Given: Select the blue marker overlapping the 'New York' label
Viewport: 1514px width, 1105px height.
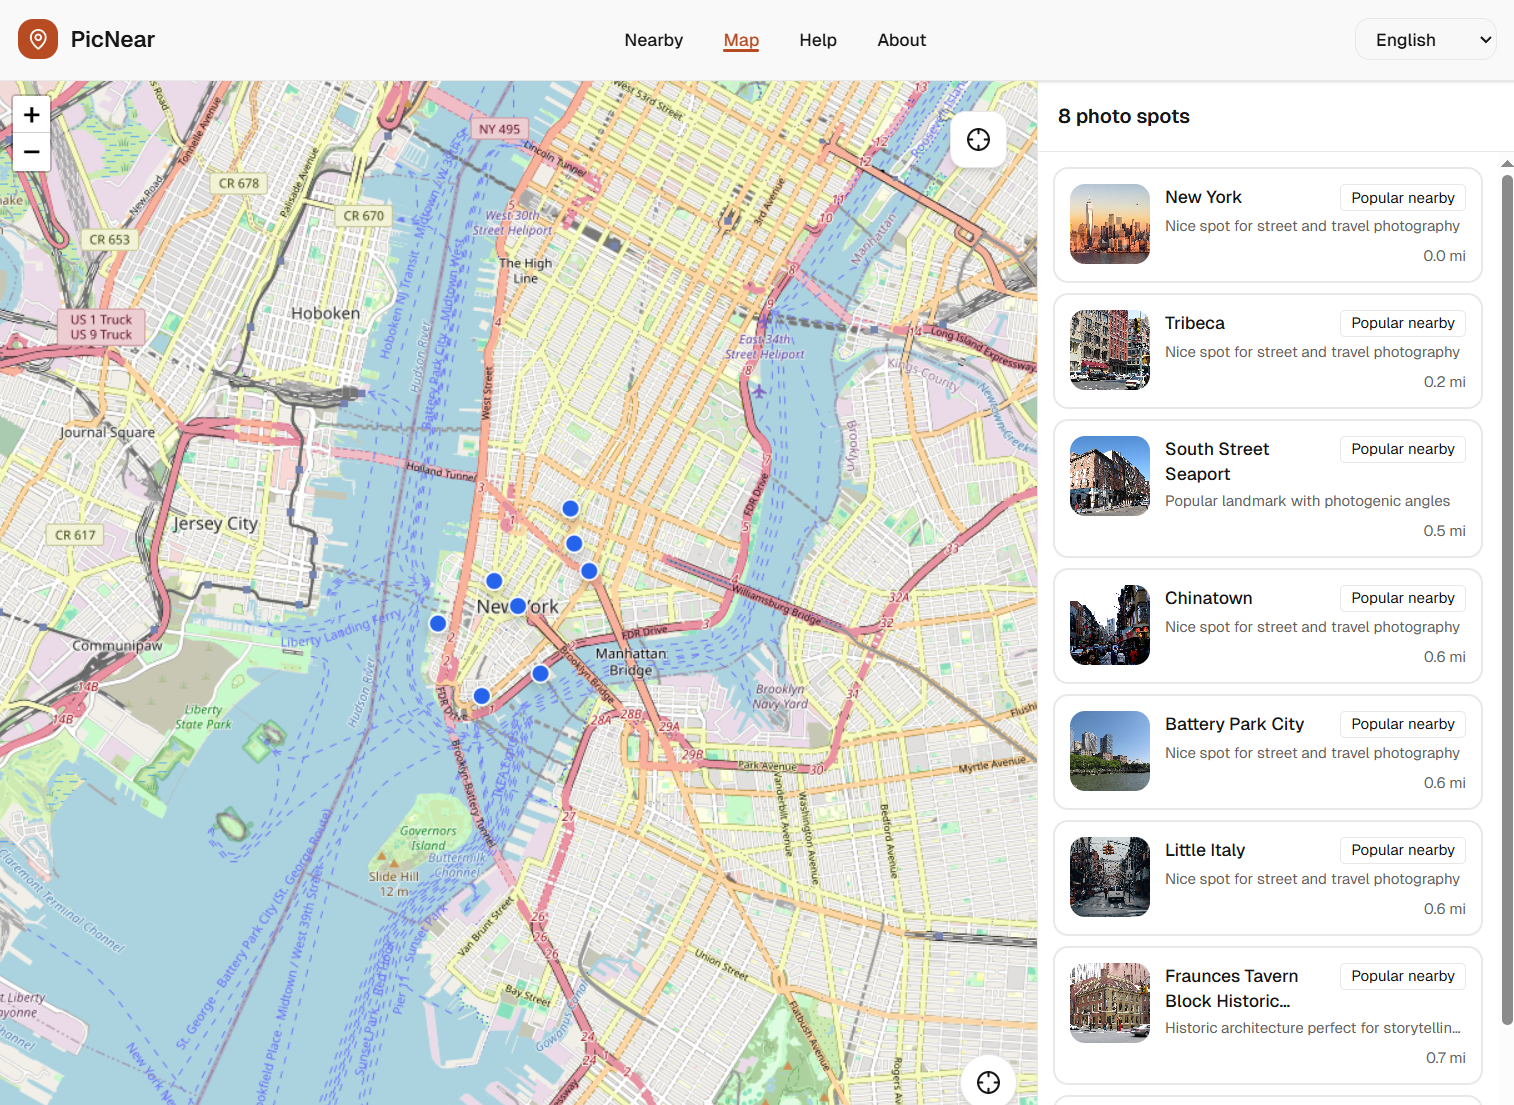Looking at the screenshot, I should pos(518,605).
